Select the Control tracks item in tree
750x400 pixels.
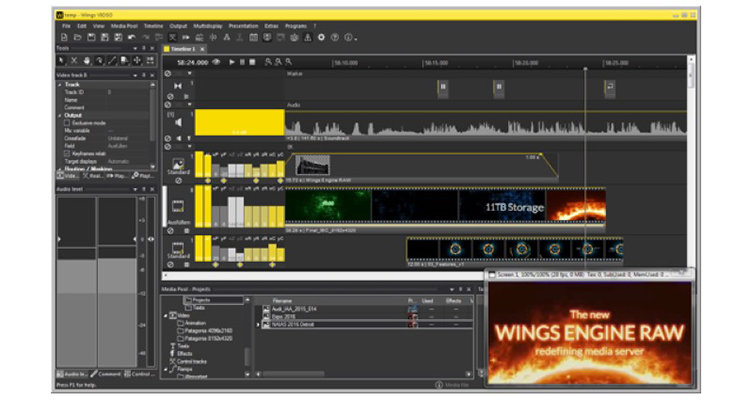coord(188,361)
